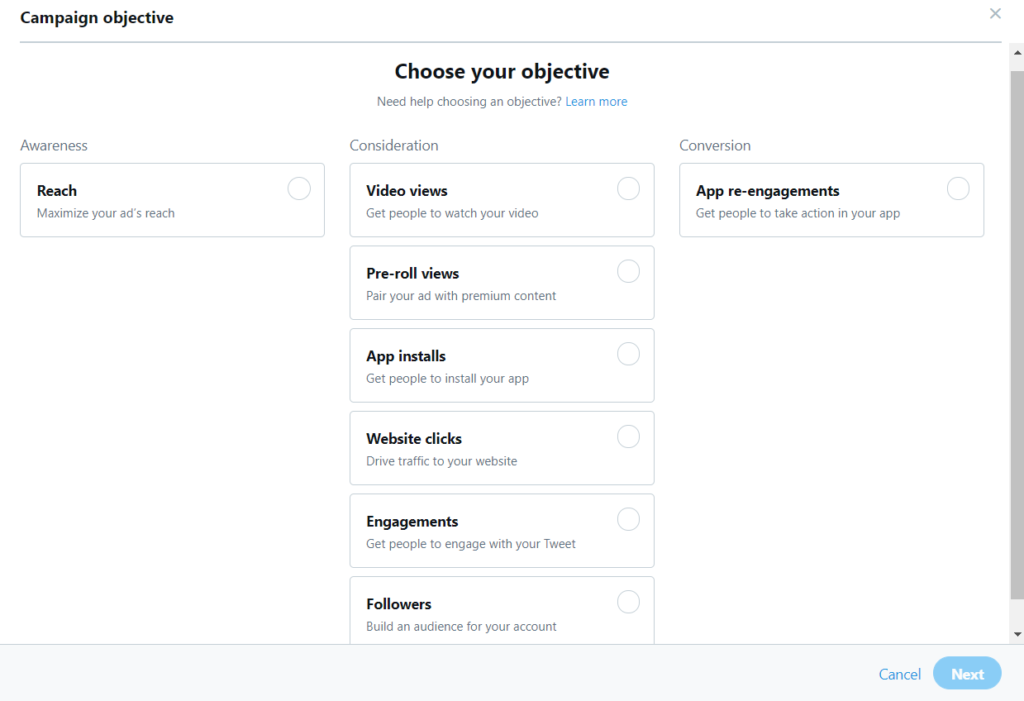Select the App re-engagements radio button
This screenshot has width=1024, height=701.
pyautogui.click(x=958, y=188)
